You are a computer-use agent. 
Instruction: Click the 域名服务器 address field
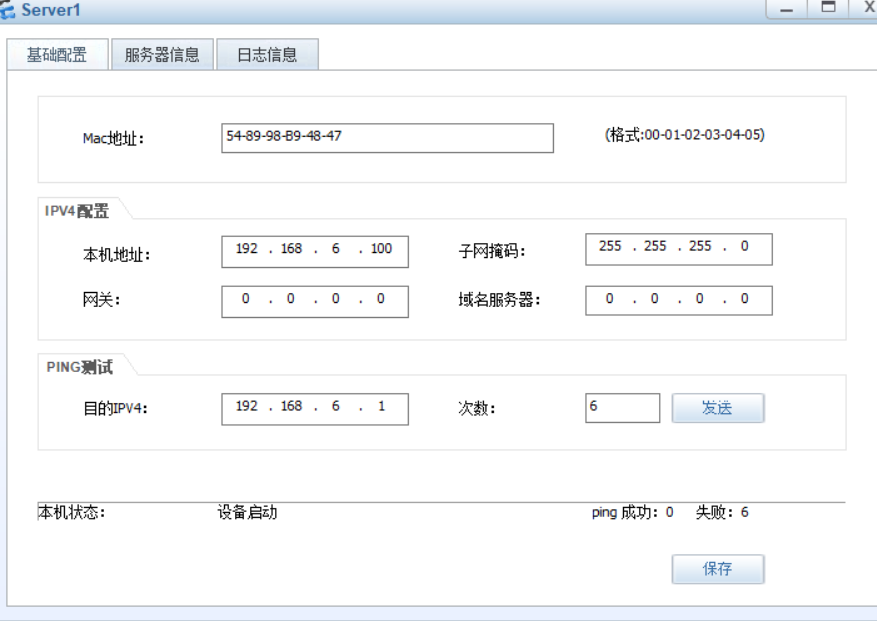click(x=678, y=300)
